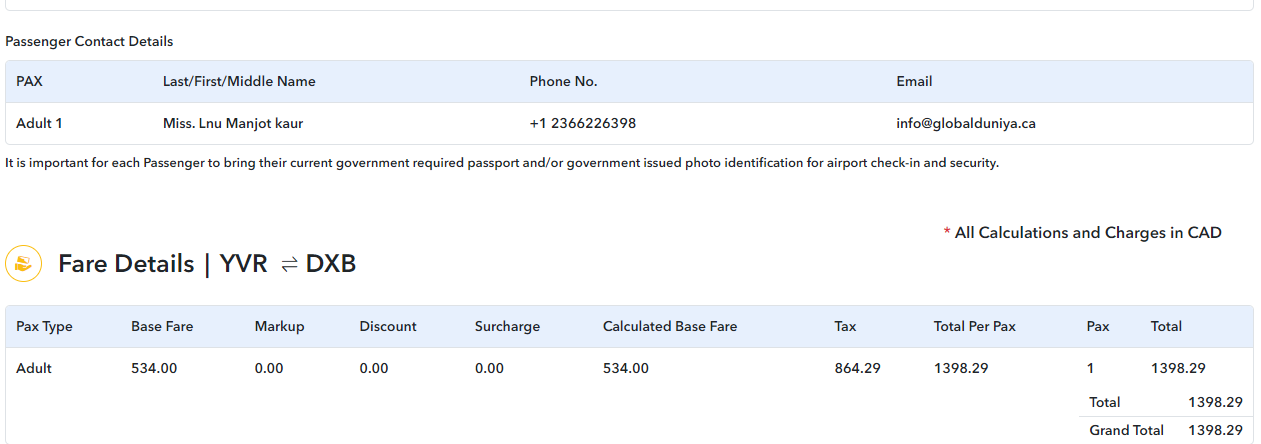This screenshot has width=1261, height=444.
Task: Click the Last/First/Middle Name column header
Action: (x=239, y=81)
